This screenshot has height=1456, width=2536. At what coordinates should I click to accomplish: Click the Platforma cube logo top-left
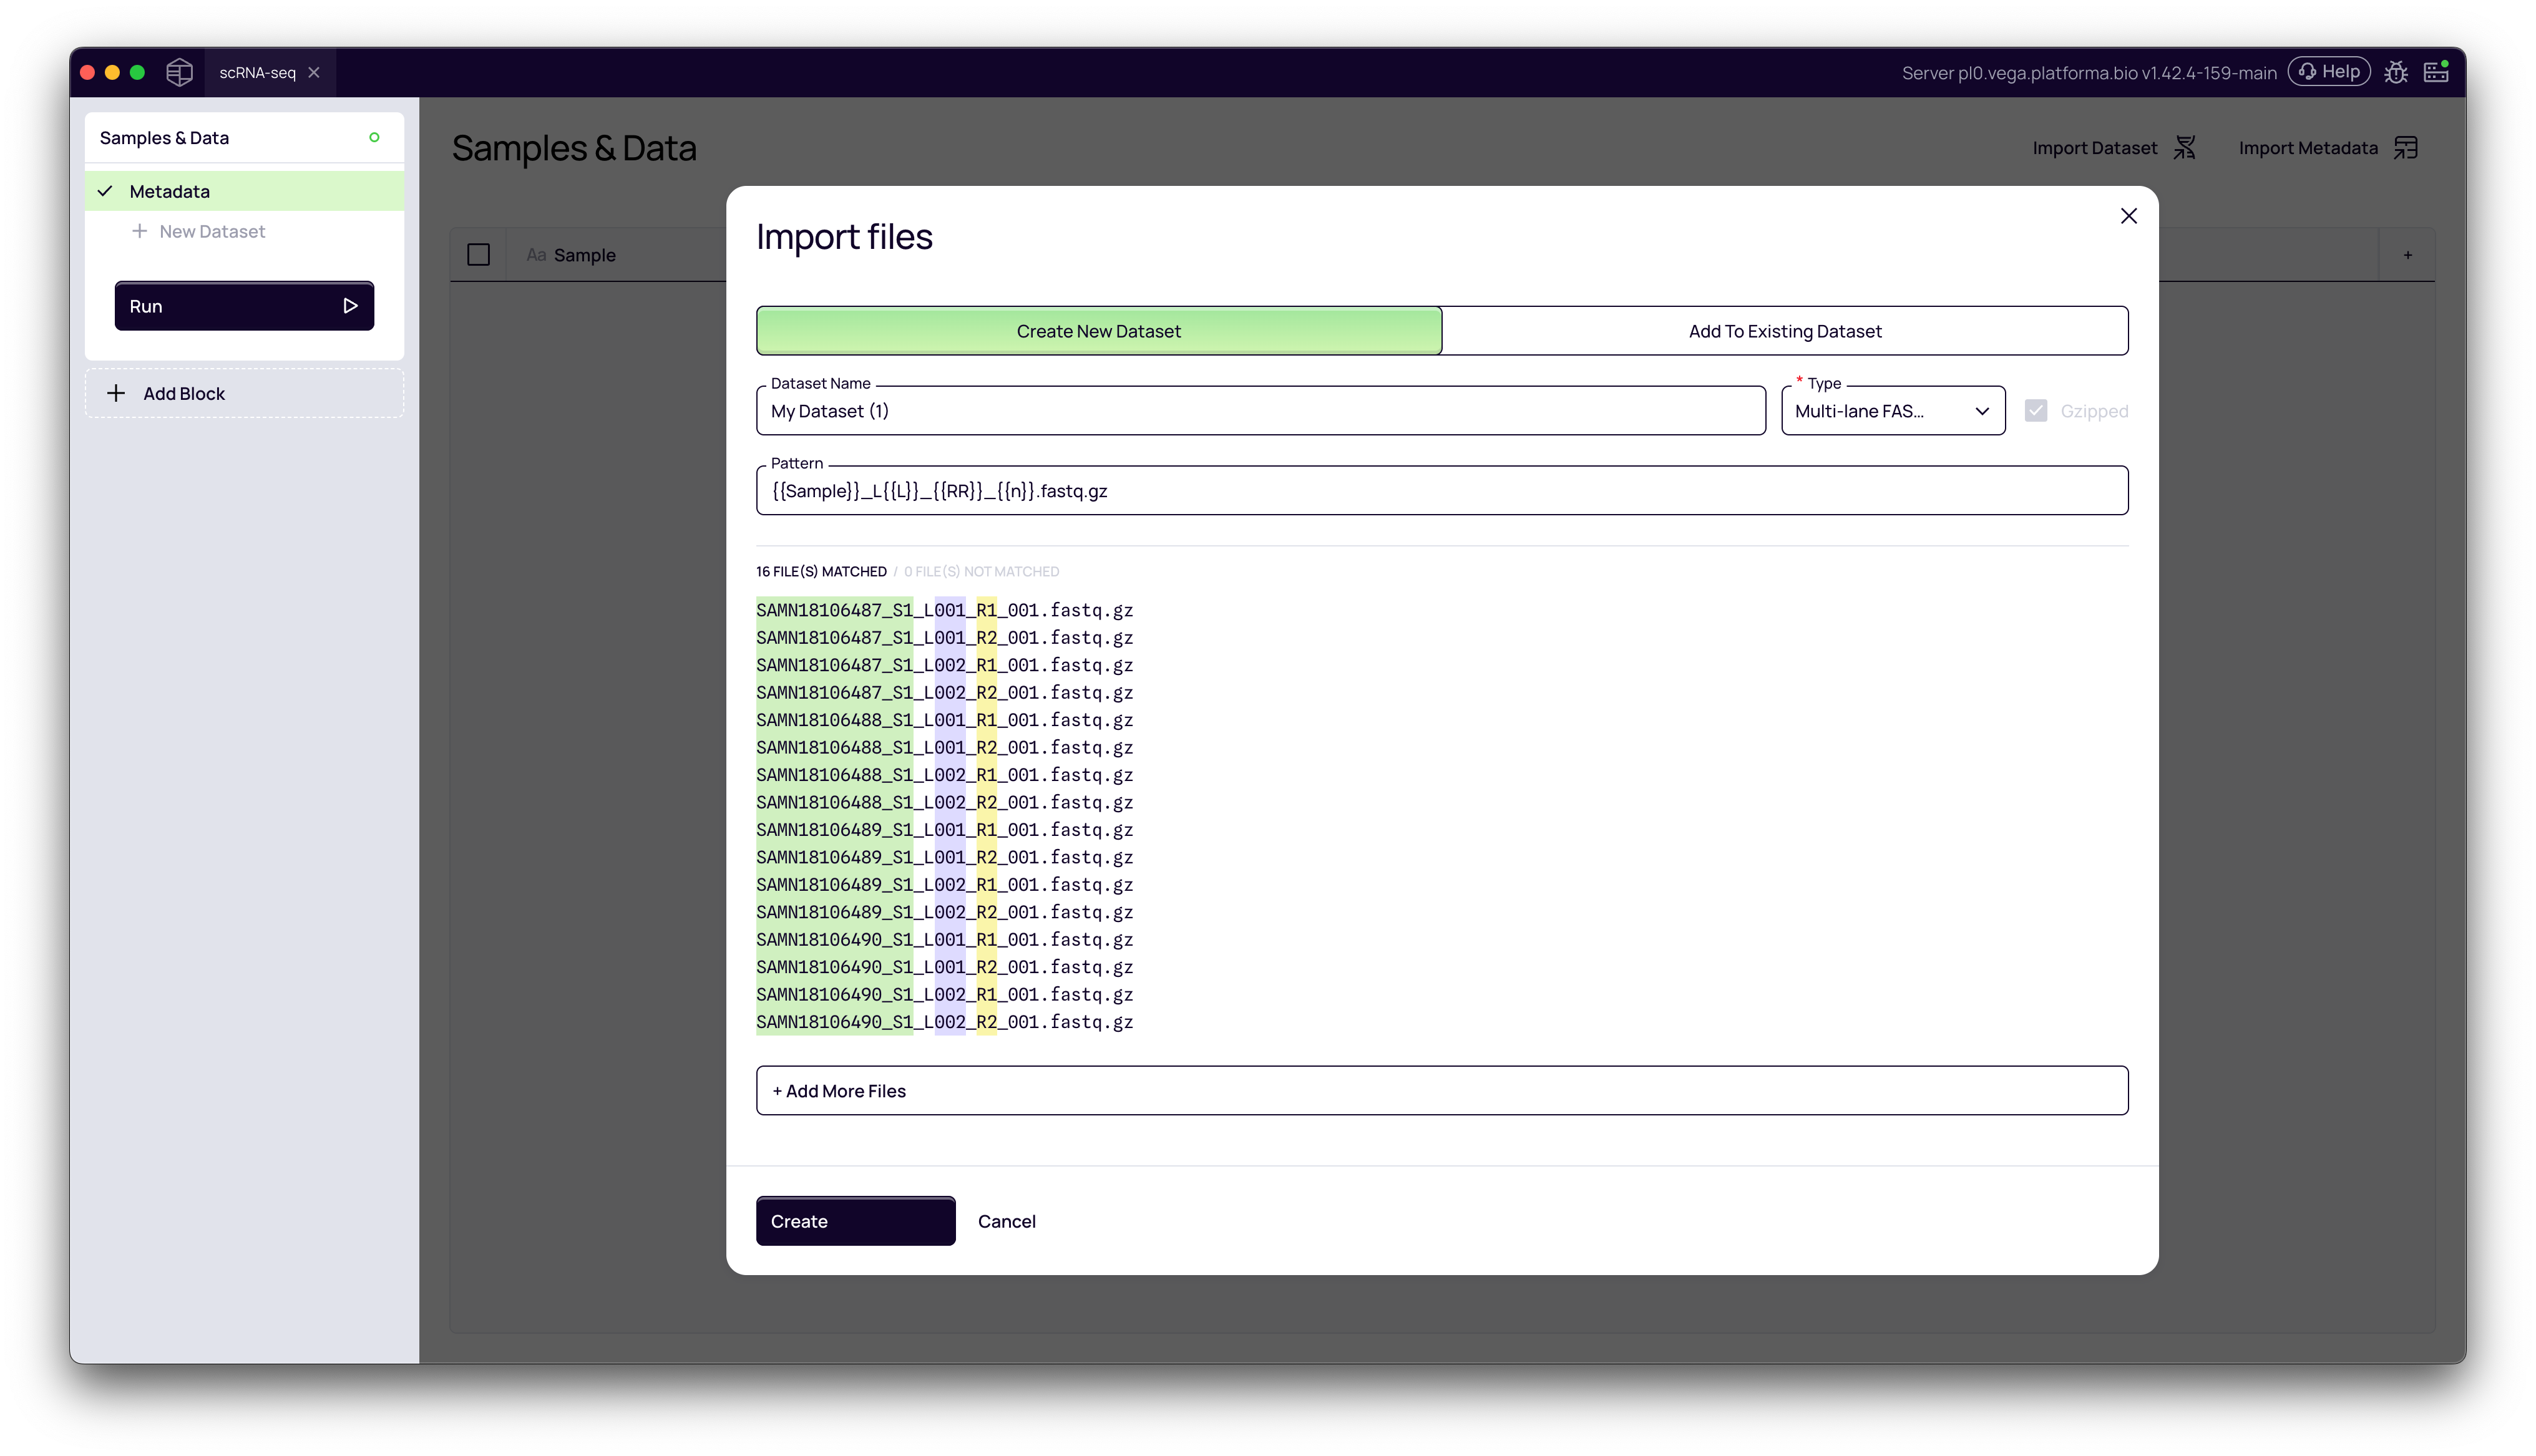point(179,72)
